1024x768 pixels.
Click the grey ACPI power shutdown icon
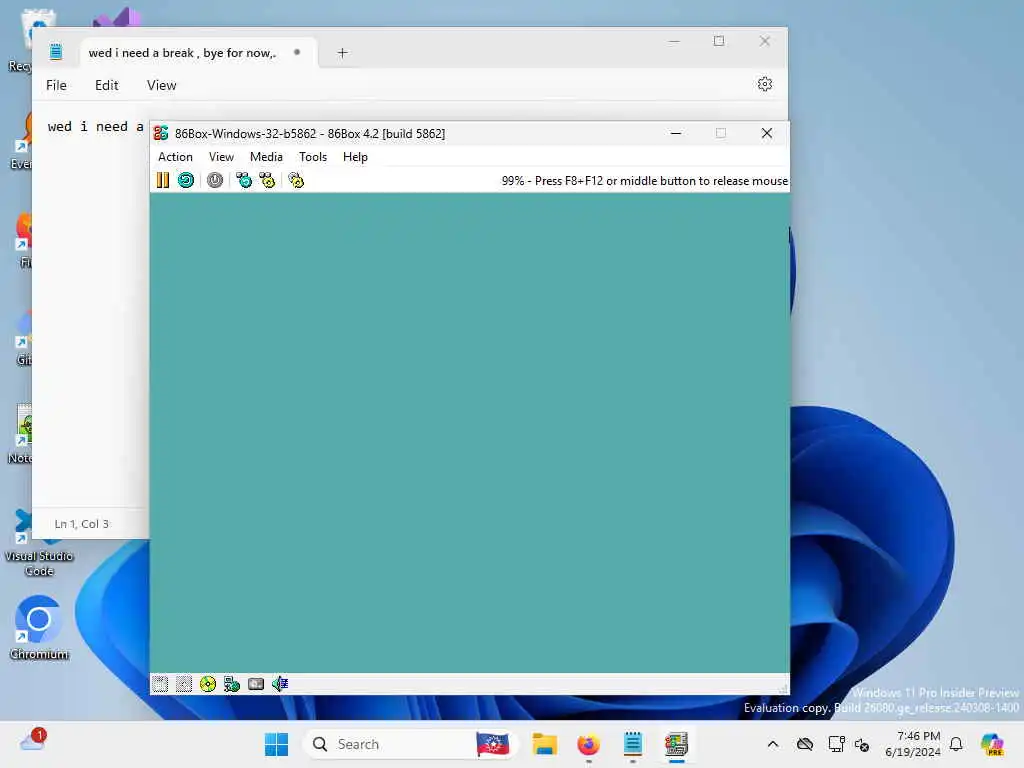[215, 180]
